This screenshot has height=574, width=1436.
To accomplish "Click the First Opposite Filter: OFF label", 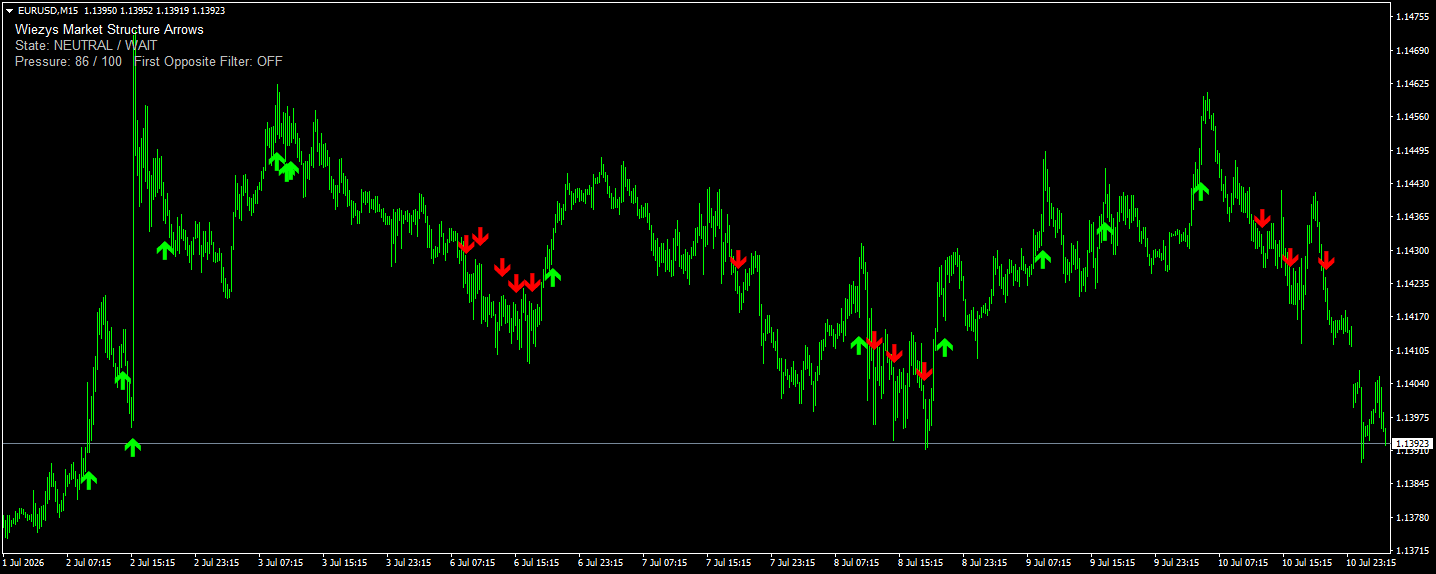I will [208, 61].
